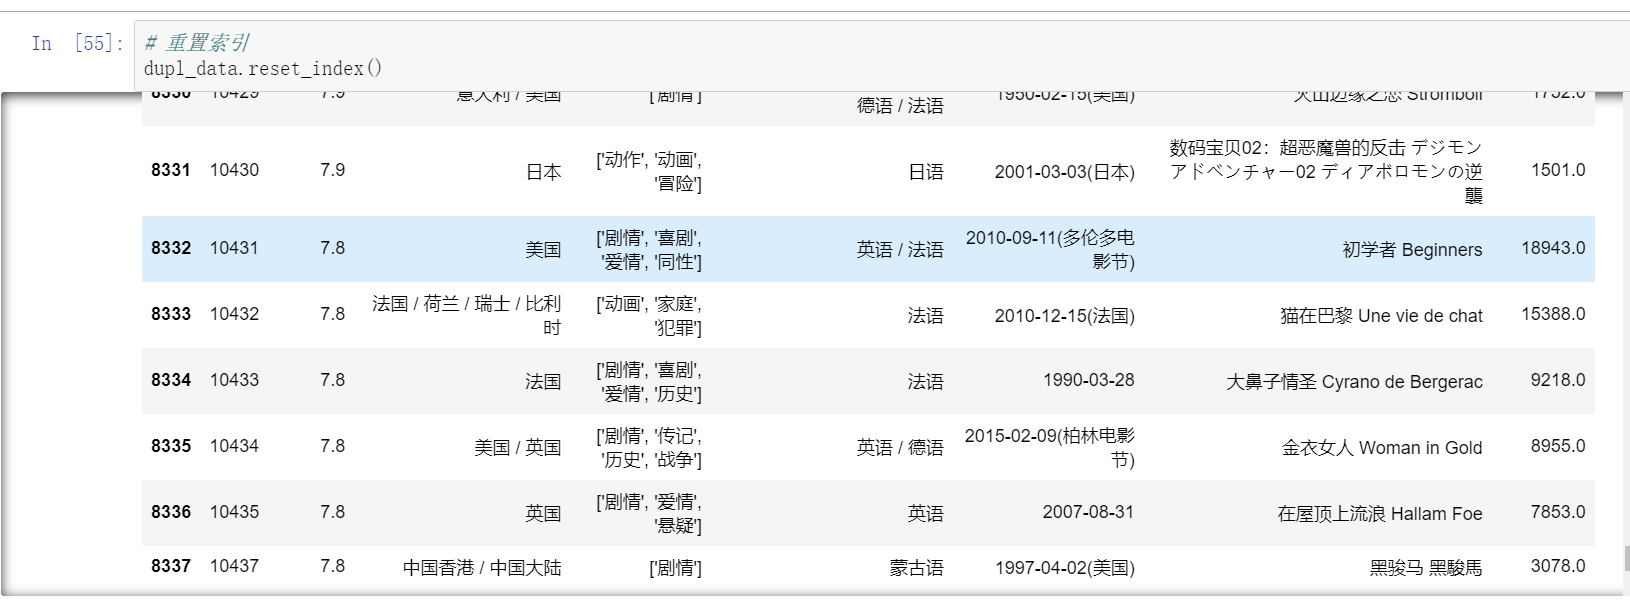Click title 猫在巴黎 Une vie de chat
This screenshot has width=1630, height=600.
click(x=1381, y=316)
